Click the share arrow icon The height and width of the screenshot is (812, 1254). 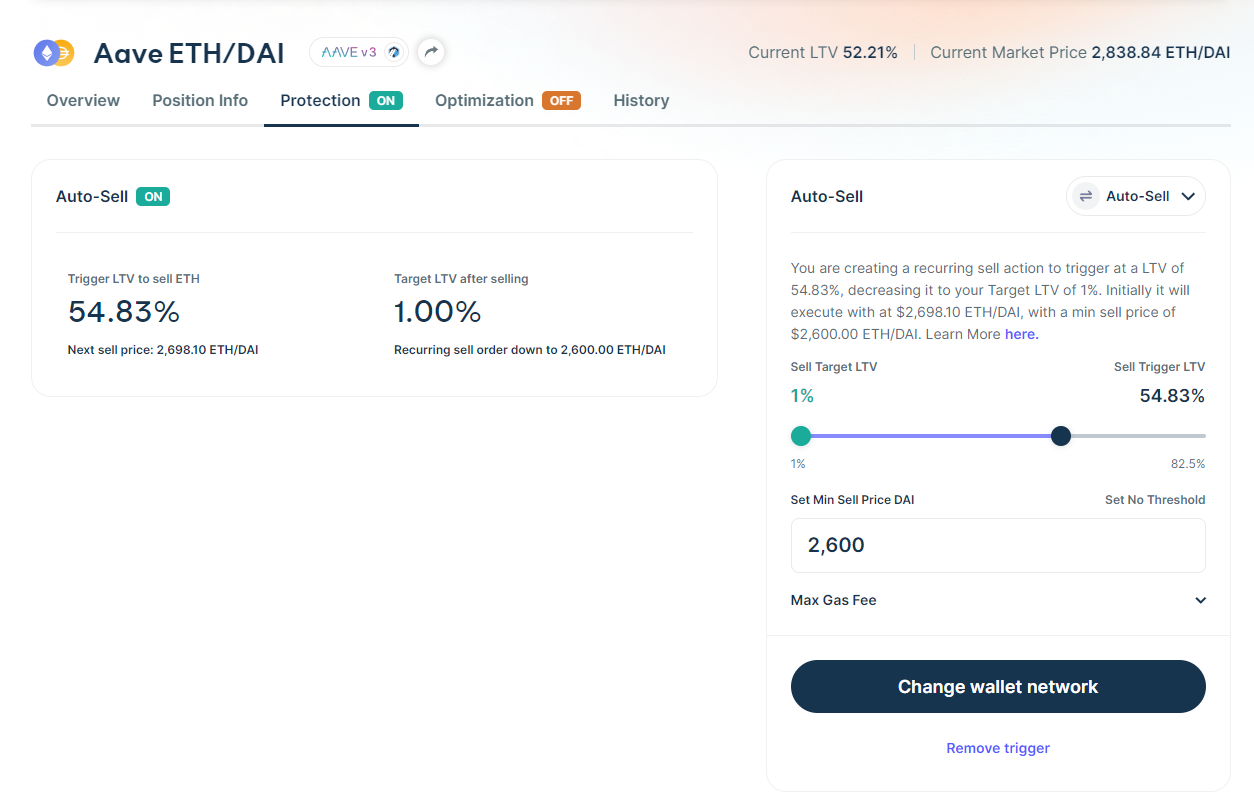pos(431,52)
